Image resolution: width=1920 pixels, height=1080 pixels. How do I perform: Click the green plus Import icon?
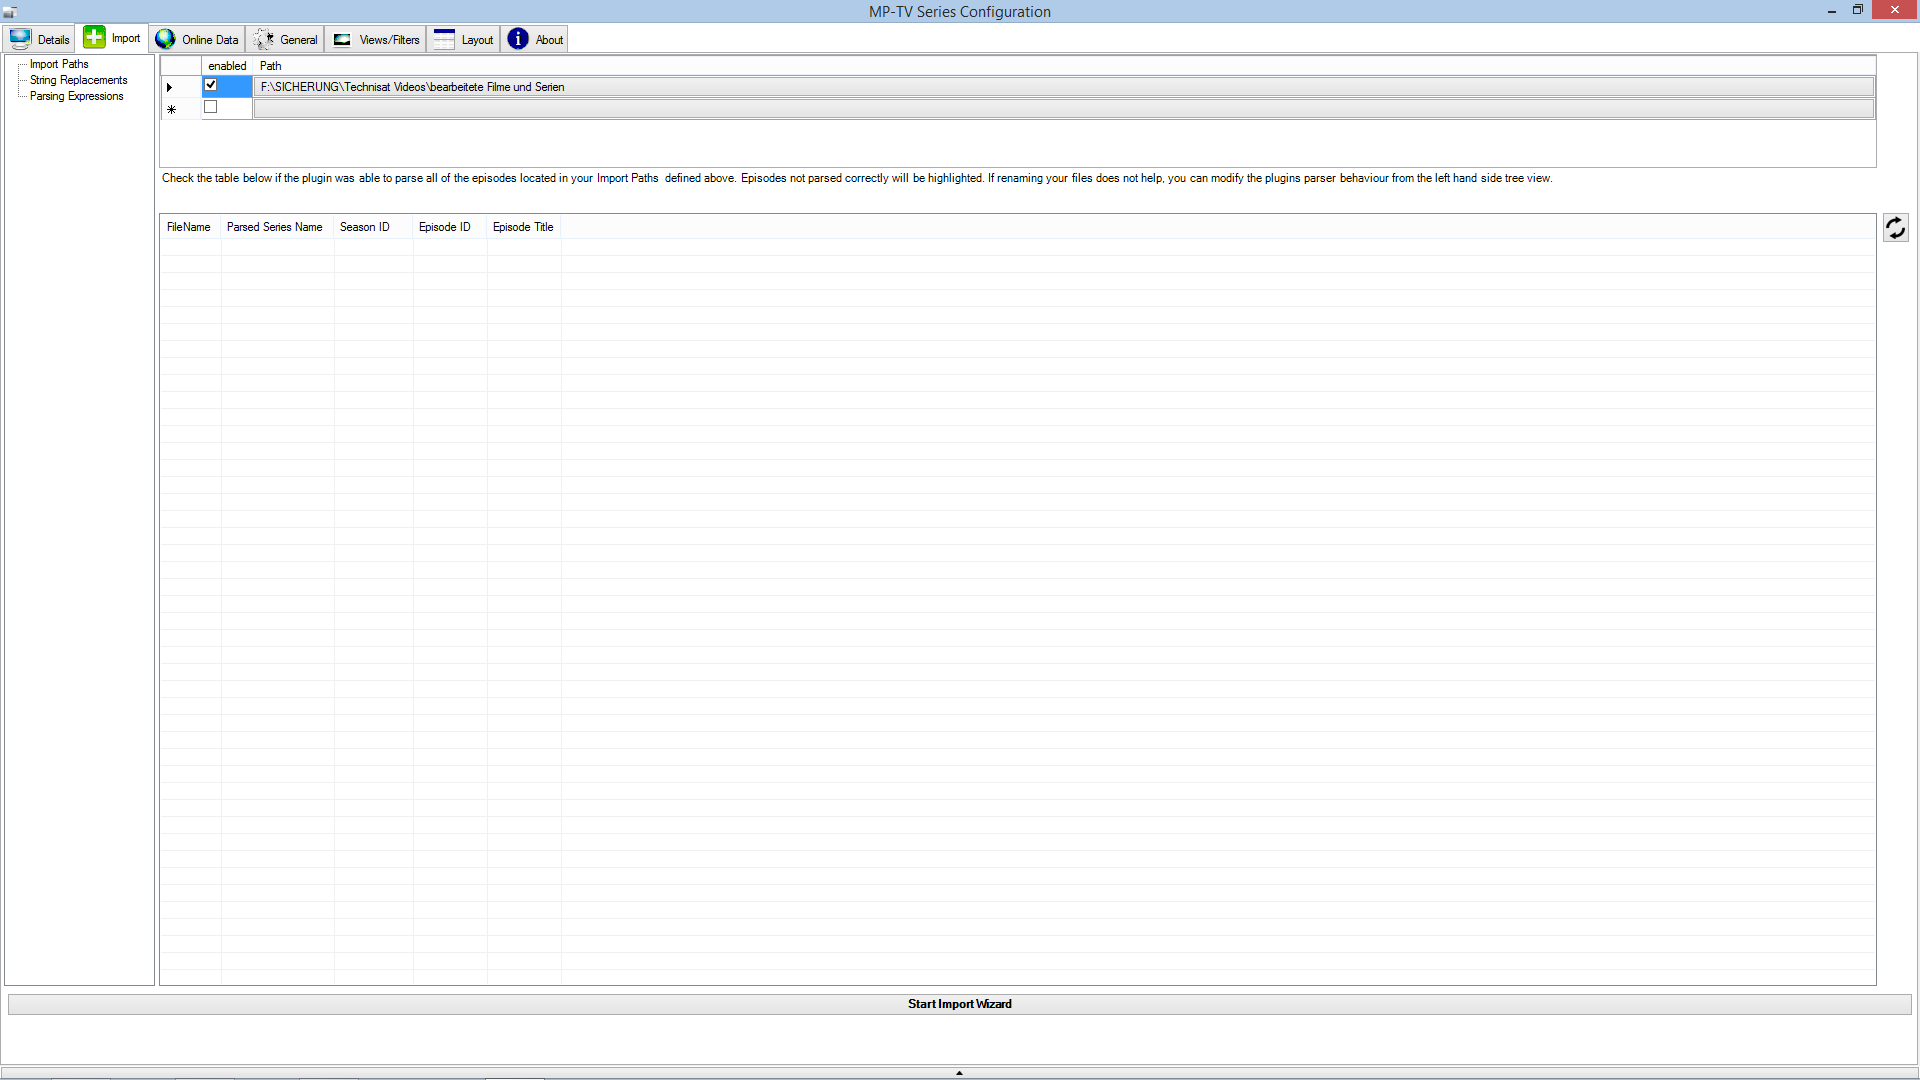click(94, 38)
